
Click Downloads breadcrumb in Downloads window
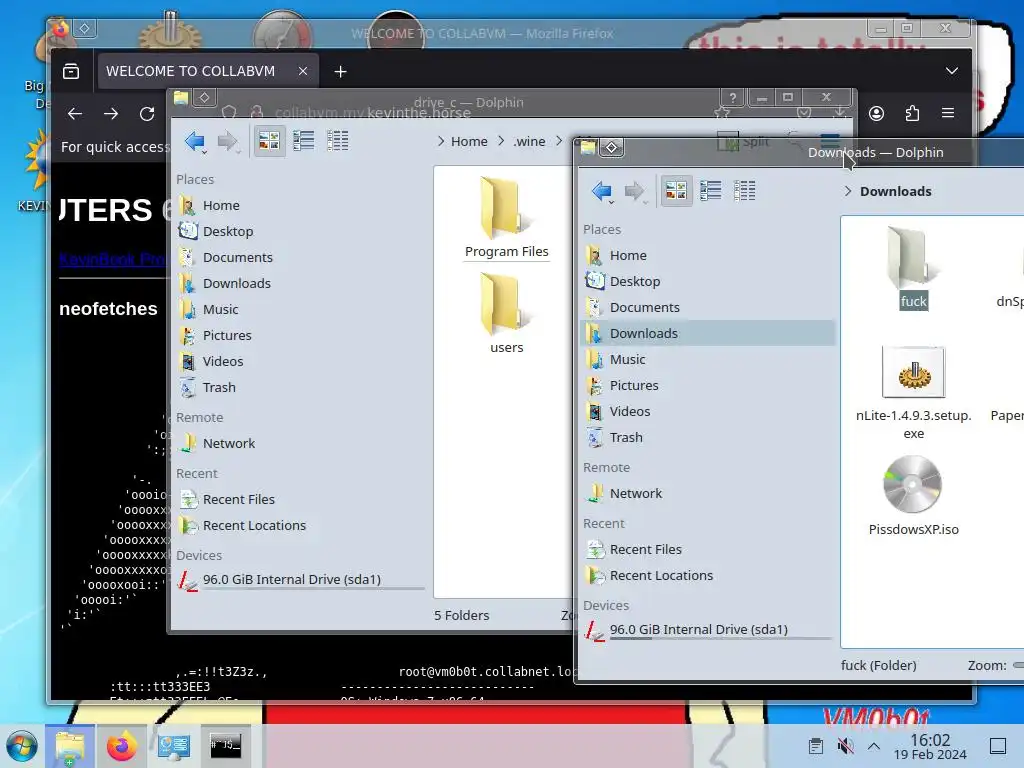click(895, 191)
